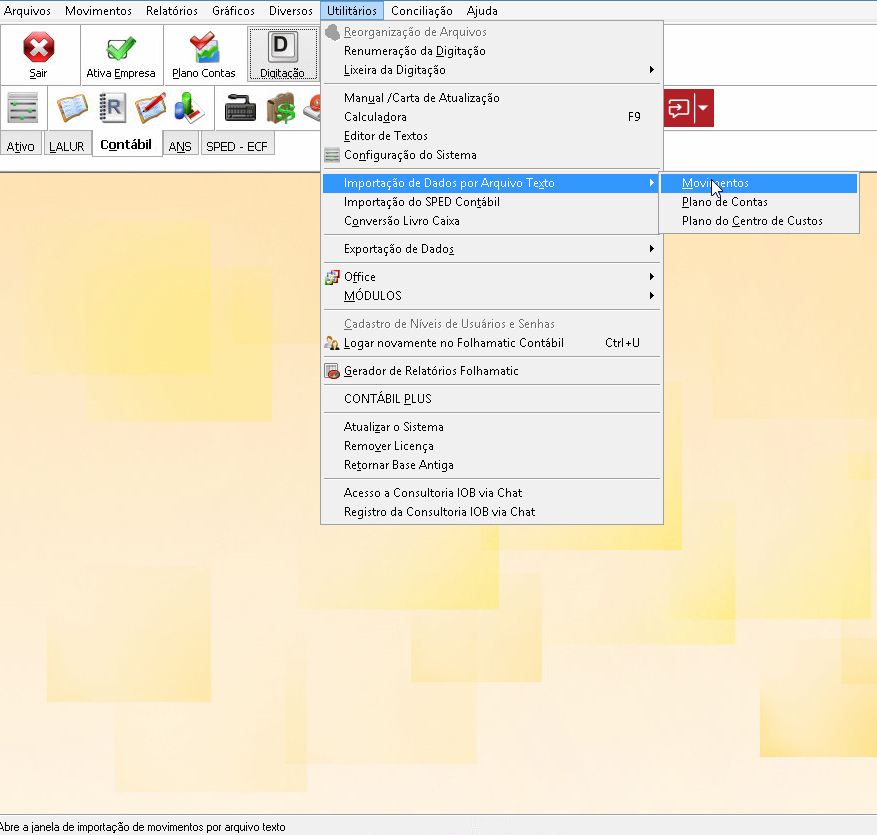Click the Ativa Empresa green checkmark icon

121,48
